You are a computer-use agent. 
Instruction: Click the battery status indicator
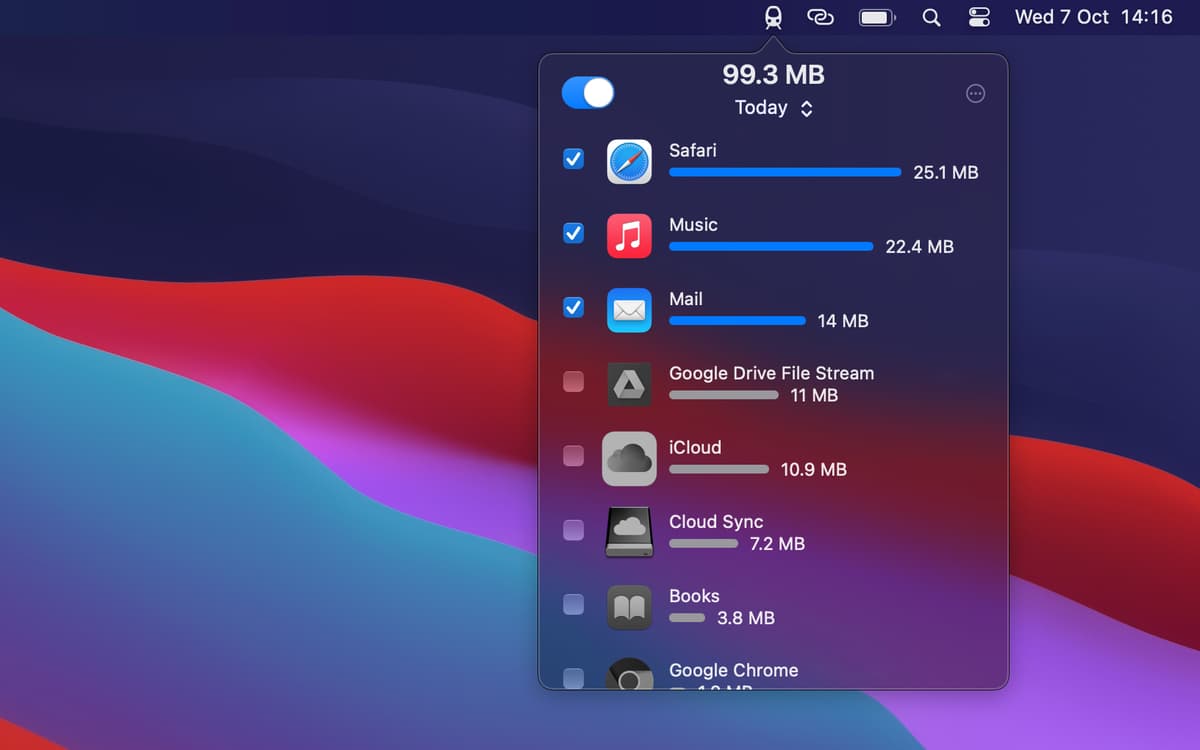pyautogui.click(x=877, y=17)
